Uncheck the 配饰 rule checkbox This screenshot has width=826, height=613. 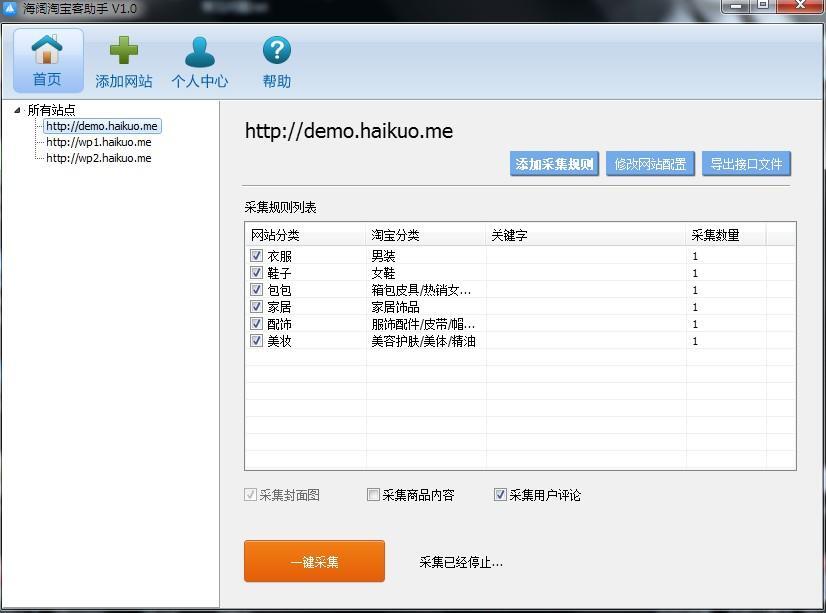(256, 323)
